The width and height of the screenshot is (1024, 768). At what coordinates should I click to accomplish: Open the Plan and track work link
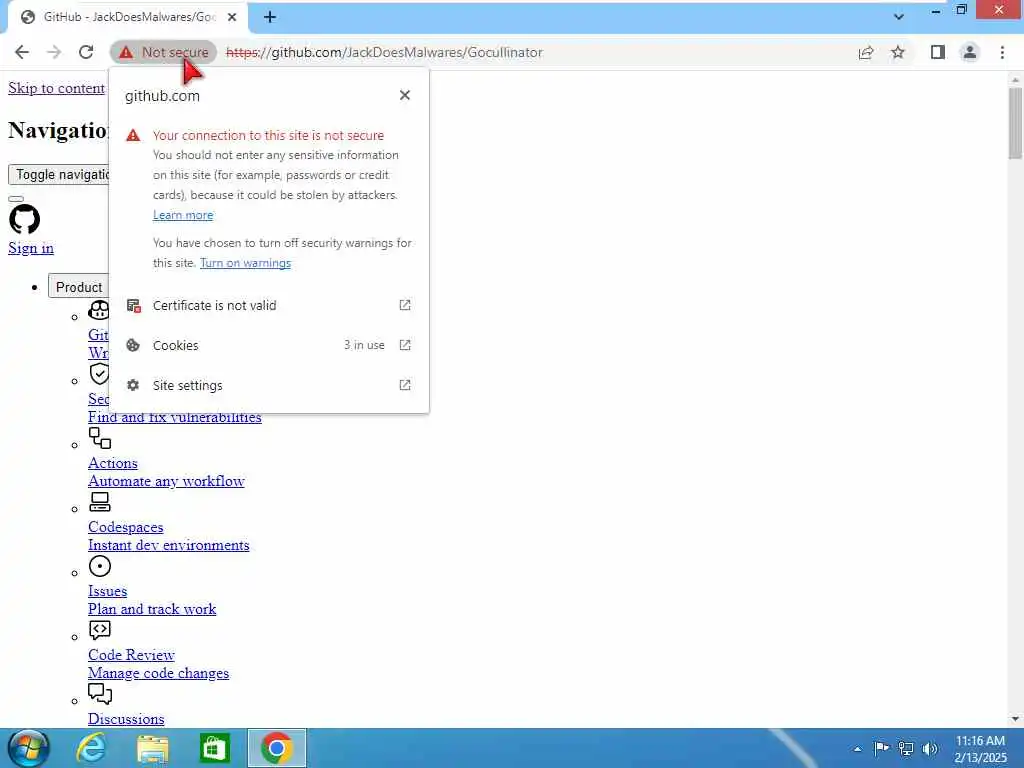pyautogui.click(x=152, y=609)
